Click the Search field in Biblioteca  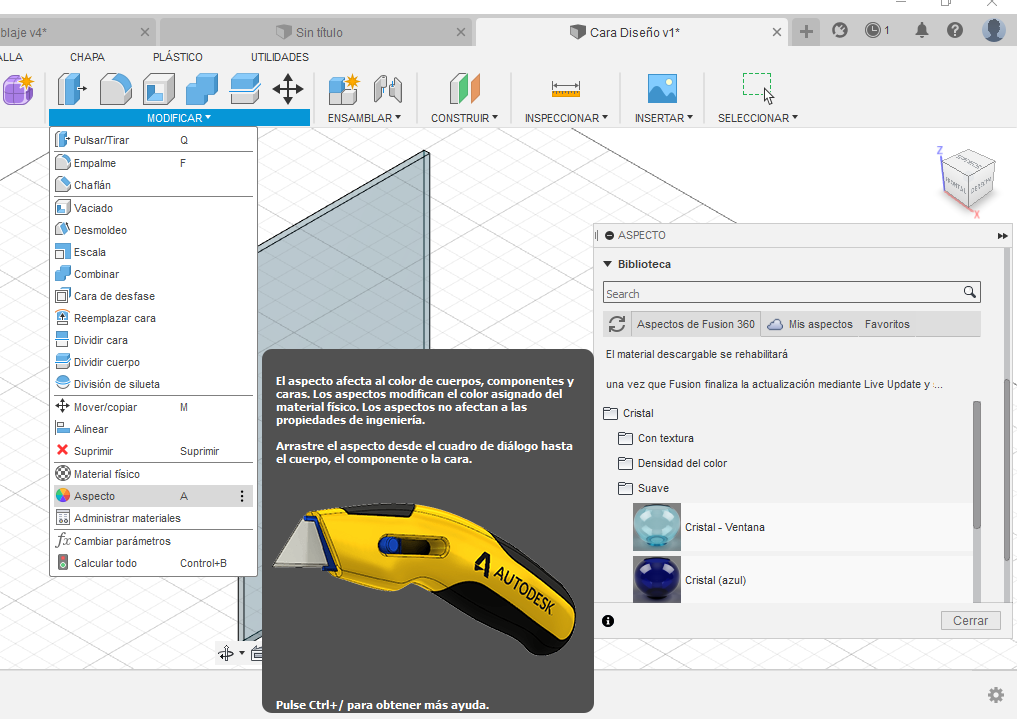(782, 293)
